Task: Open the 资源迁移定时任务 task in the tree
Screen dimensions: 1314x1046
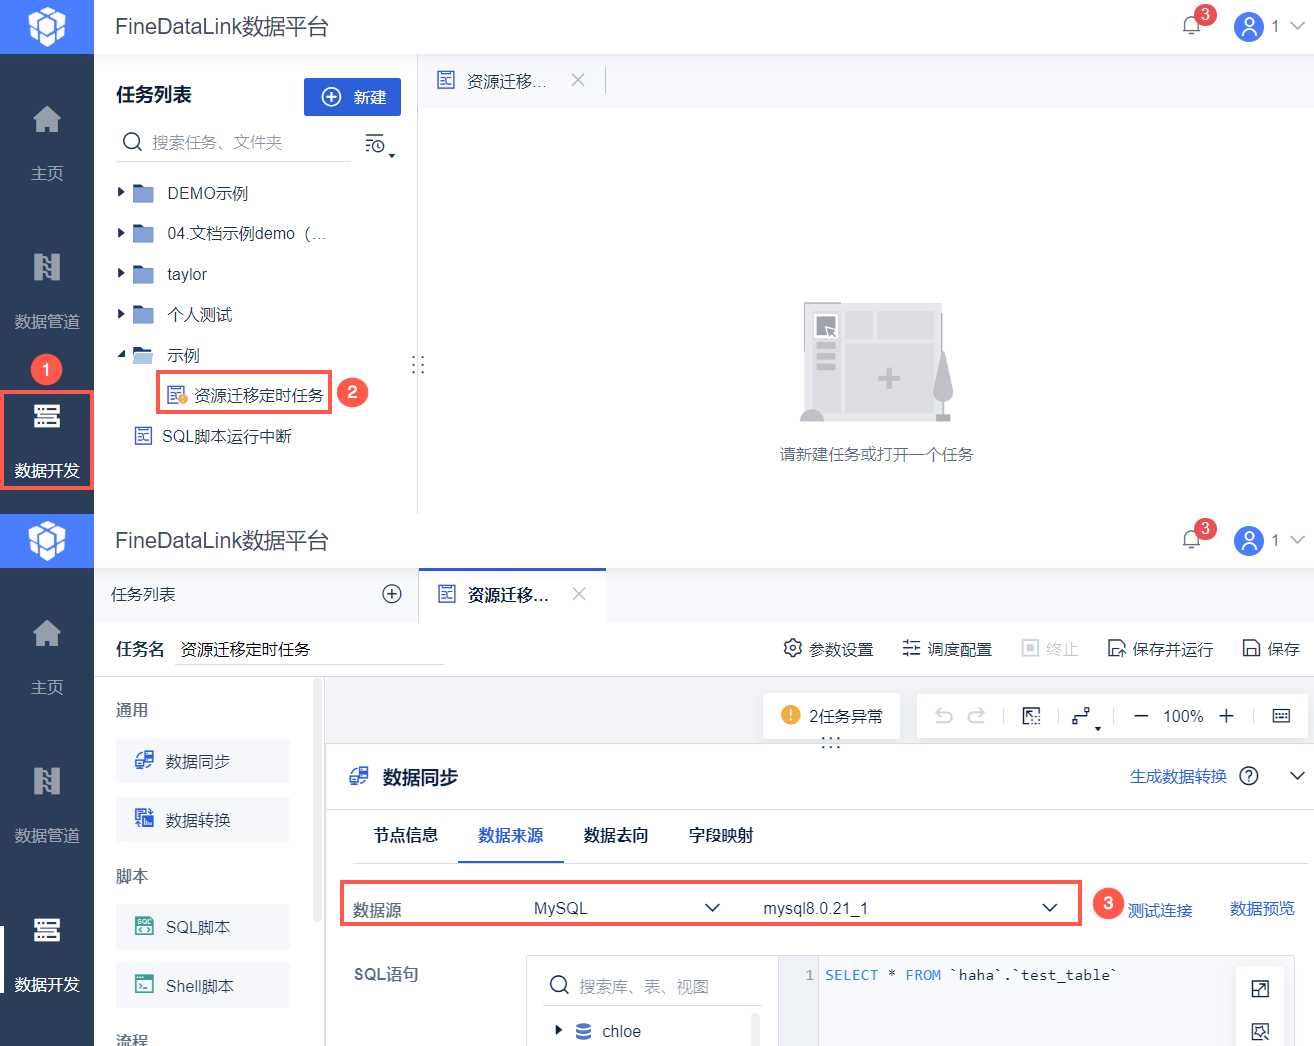Action: click(245, 395)
